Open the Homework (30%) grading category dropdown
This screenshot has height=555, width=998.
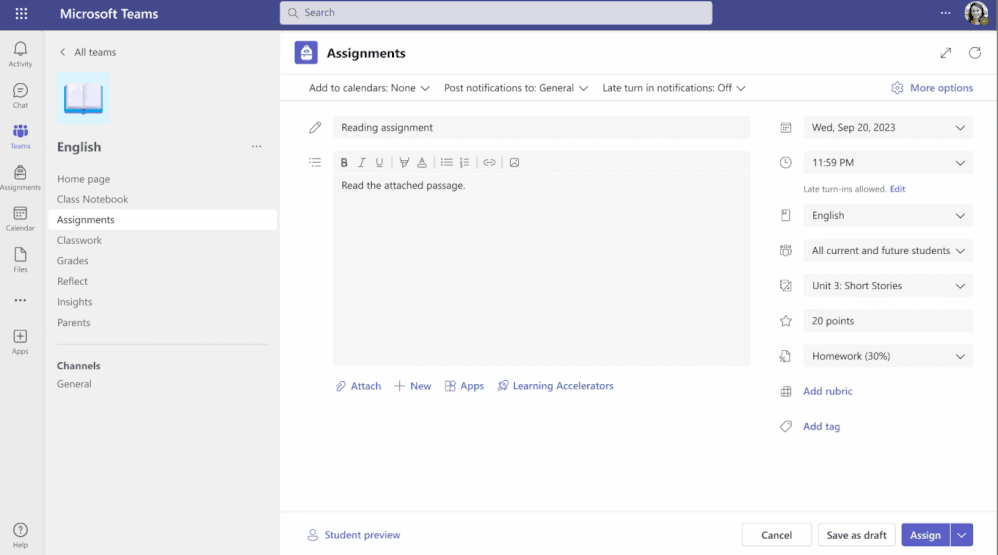888,356
